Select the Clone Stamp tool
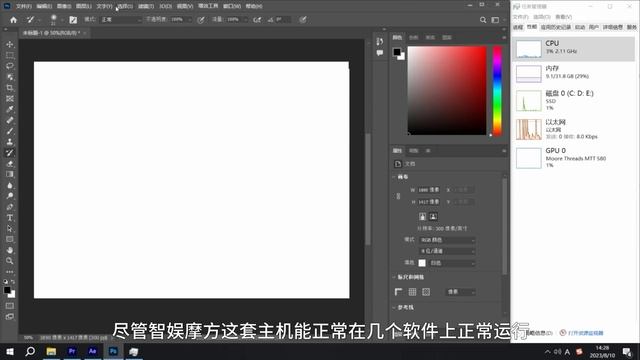 tap(10, 142)
